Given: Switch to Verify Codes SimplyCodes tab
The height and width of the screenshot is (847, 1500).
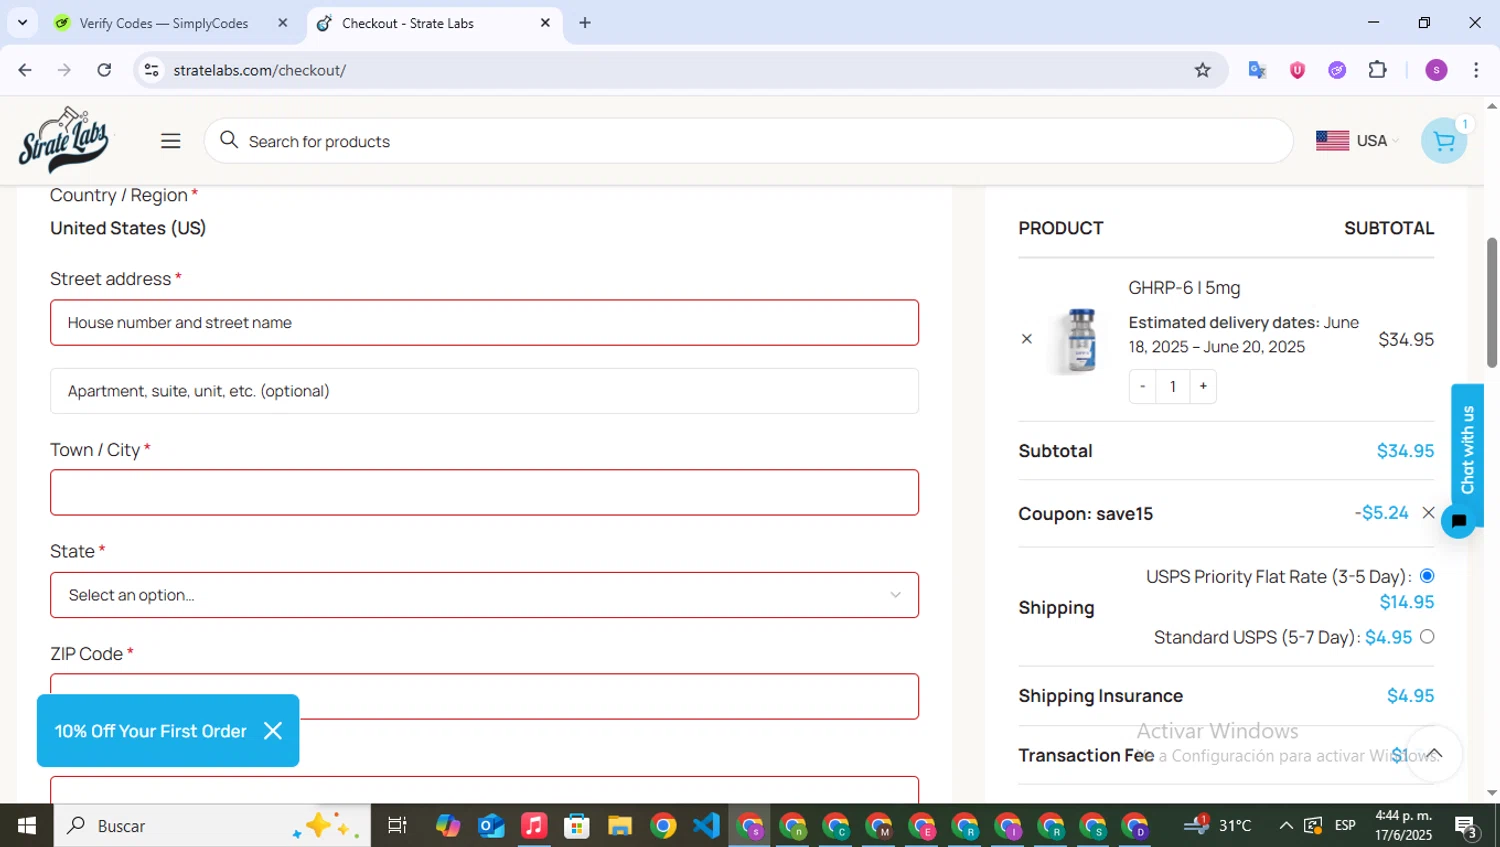Looking at the screenshot, I should [163, 23].
